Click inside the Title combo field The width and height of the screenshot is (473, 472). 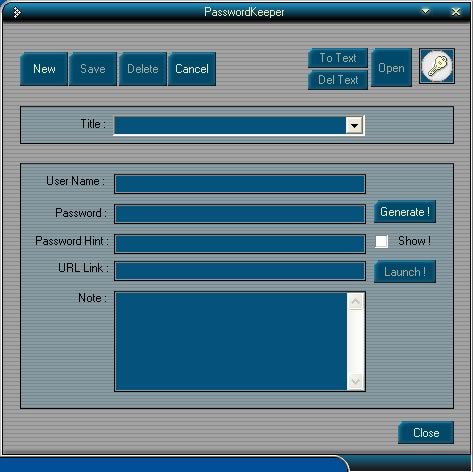[x=231, y=126]
